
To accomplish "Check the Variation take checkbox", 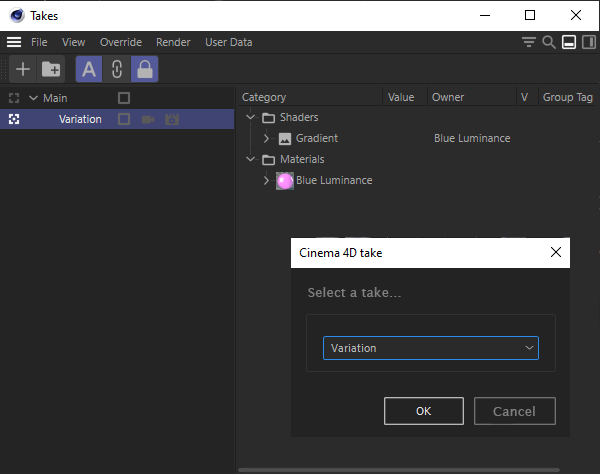I will point(124,119).
